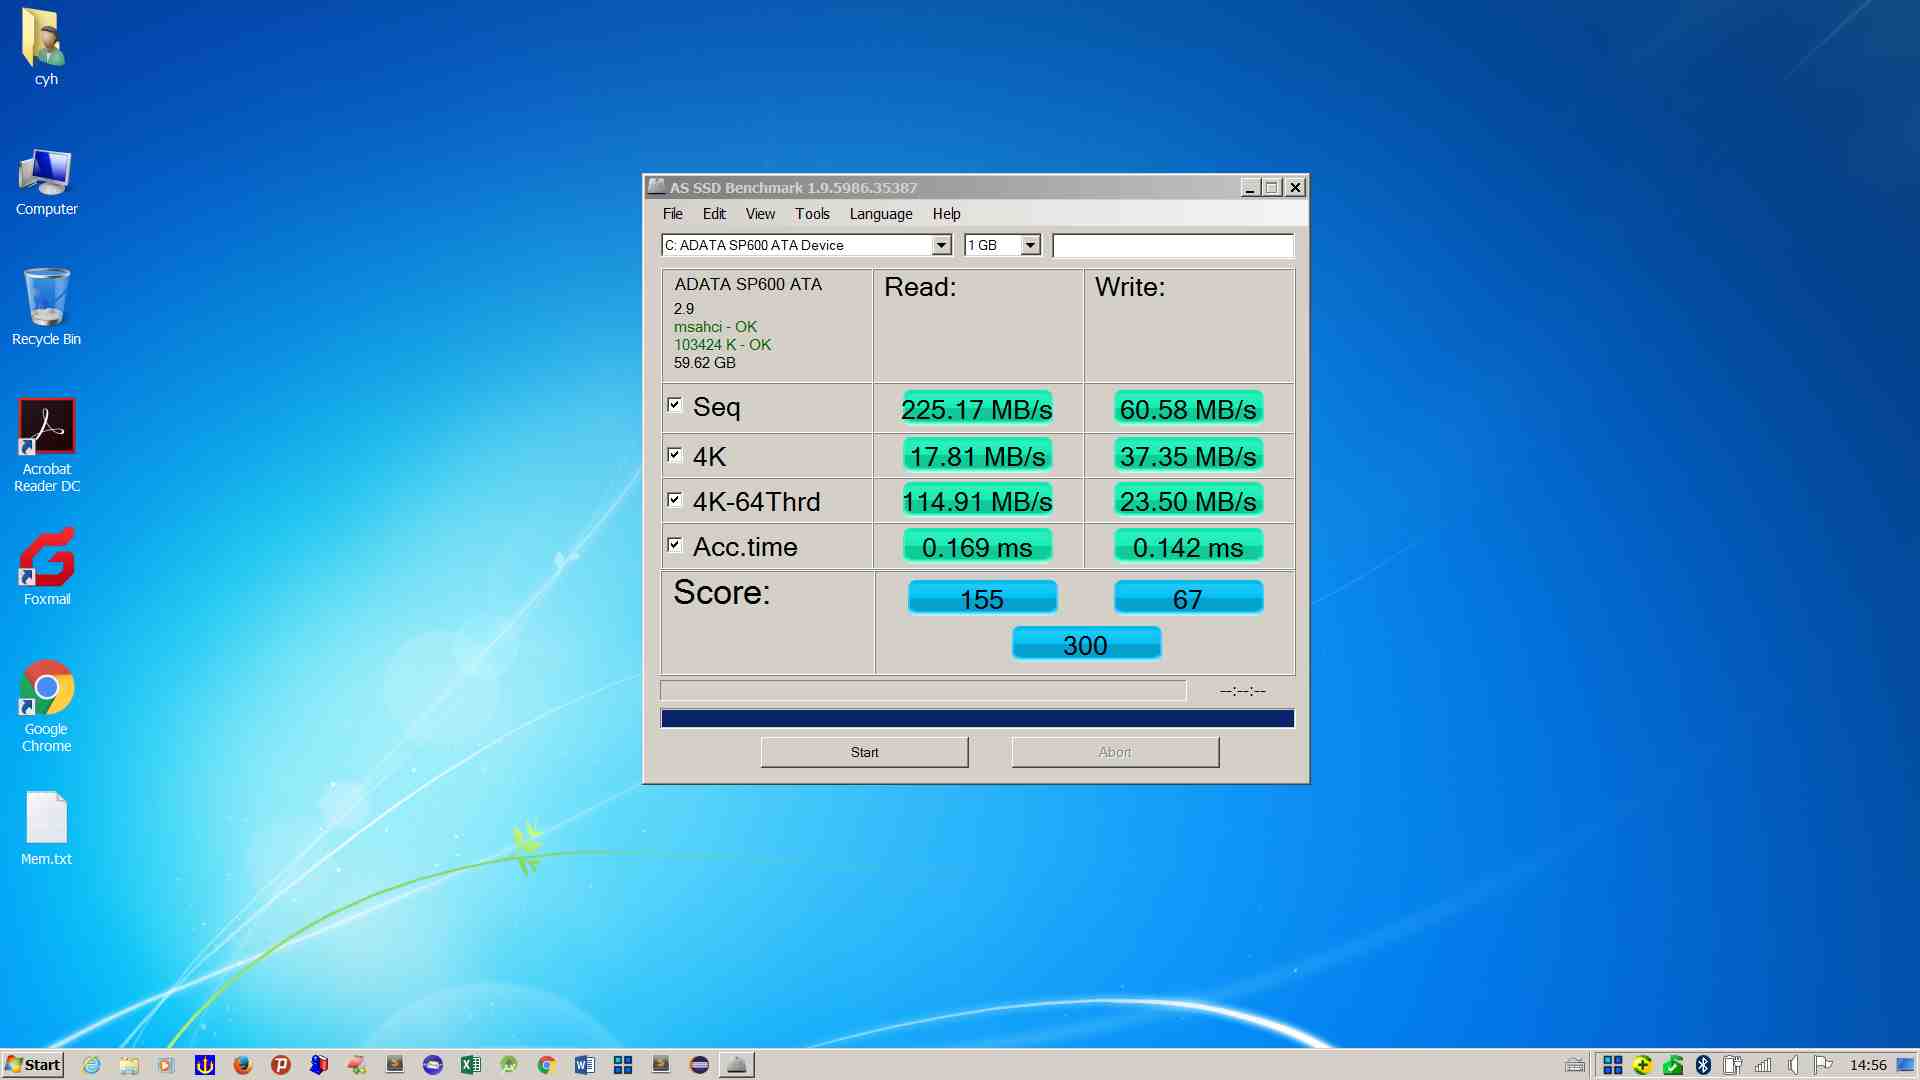Open the Help menu
Viewport: 1920px width, 1080px height.
point(946,214)
